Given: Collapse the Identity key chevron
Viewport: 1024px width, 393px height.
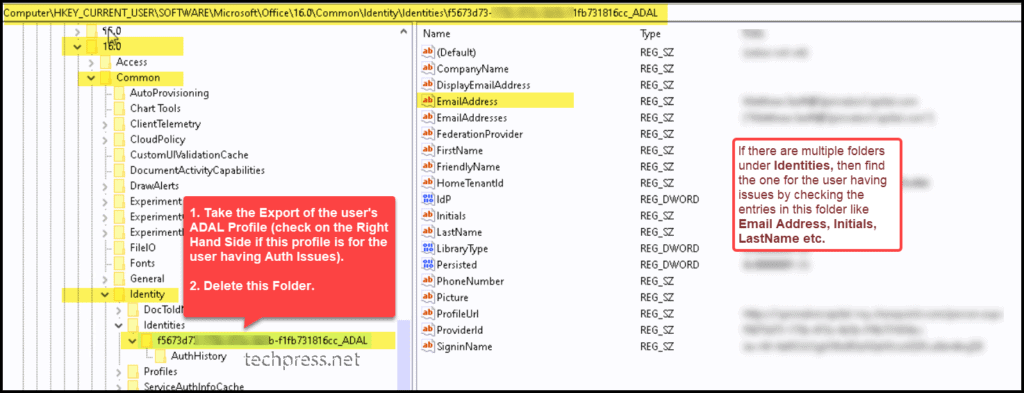Looking at the screenshot, I should point(105,294).
